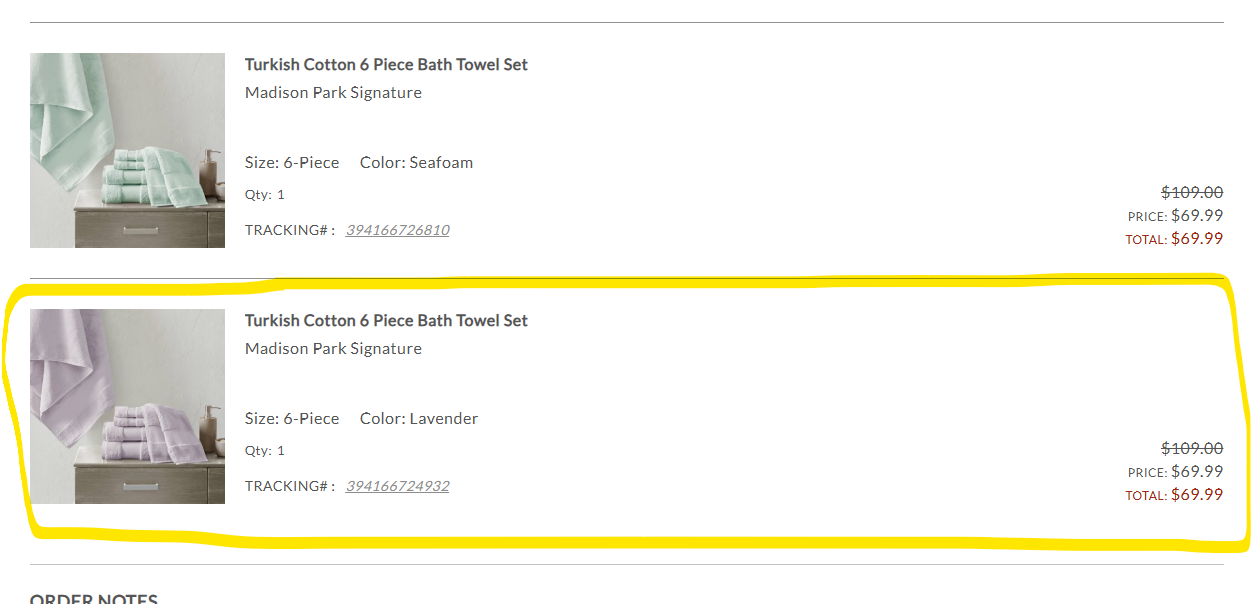Click the Color: Seafoam label
Viewport: 1255px width, 604px height.
pos(416,162)
